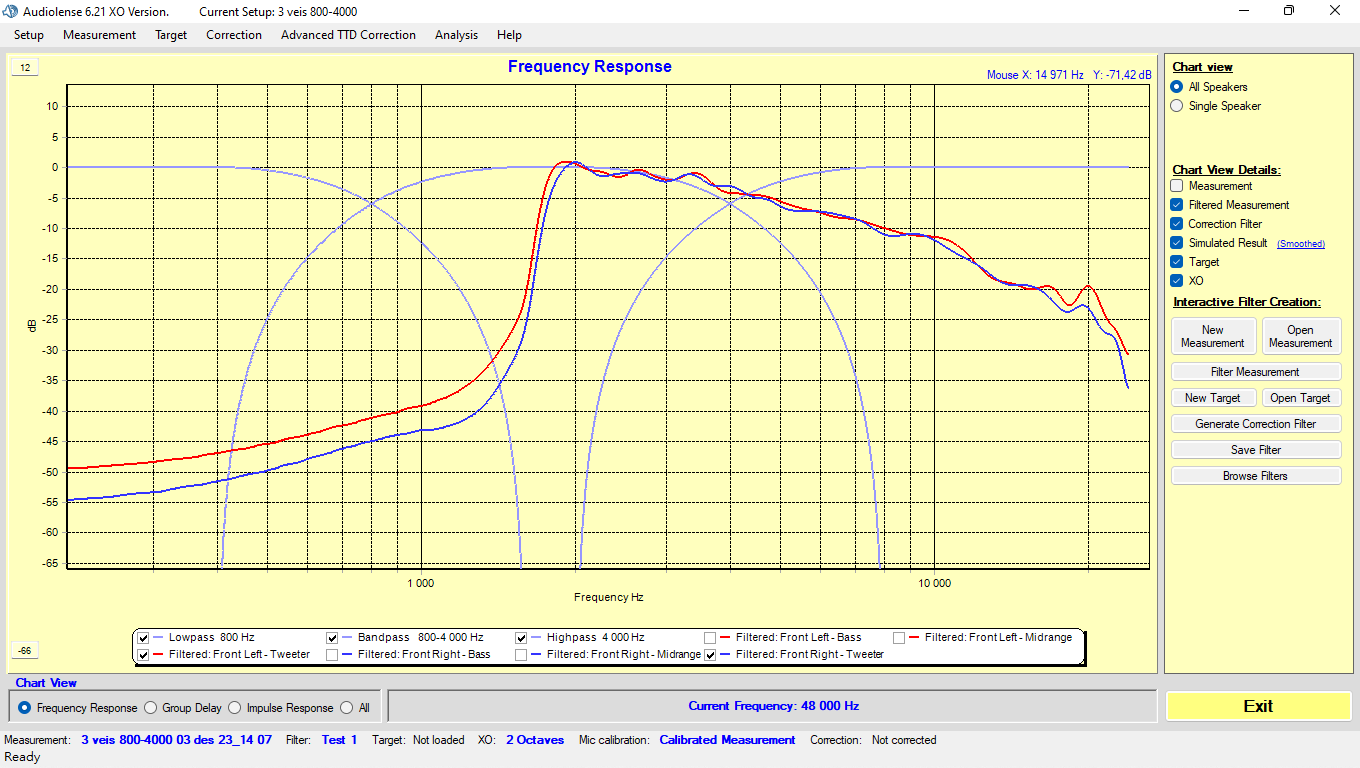The height and width of the screenshot is (768, 1360).
Task: Uncheck the Highpass 4 000 Hz legend checkbox
Action: tap(522, 638)
